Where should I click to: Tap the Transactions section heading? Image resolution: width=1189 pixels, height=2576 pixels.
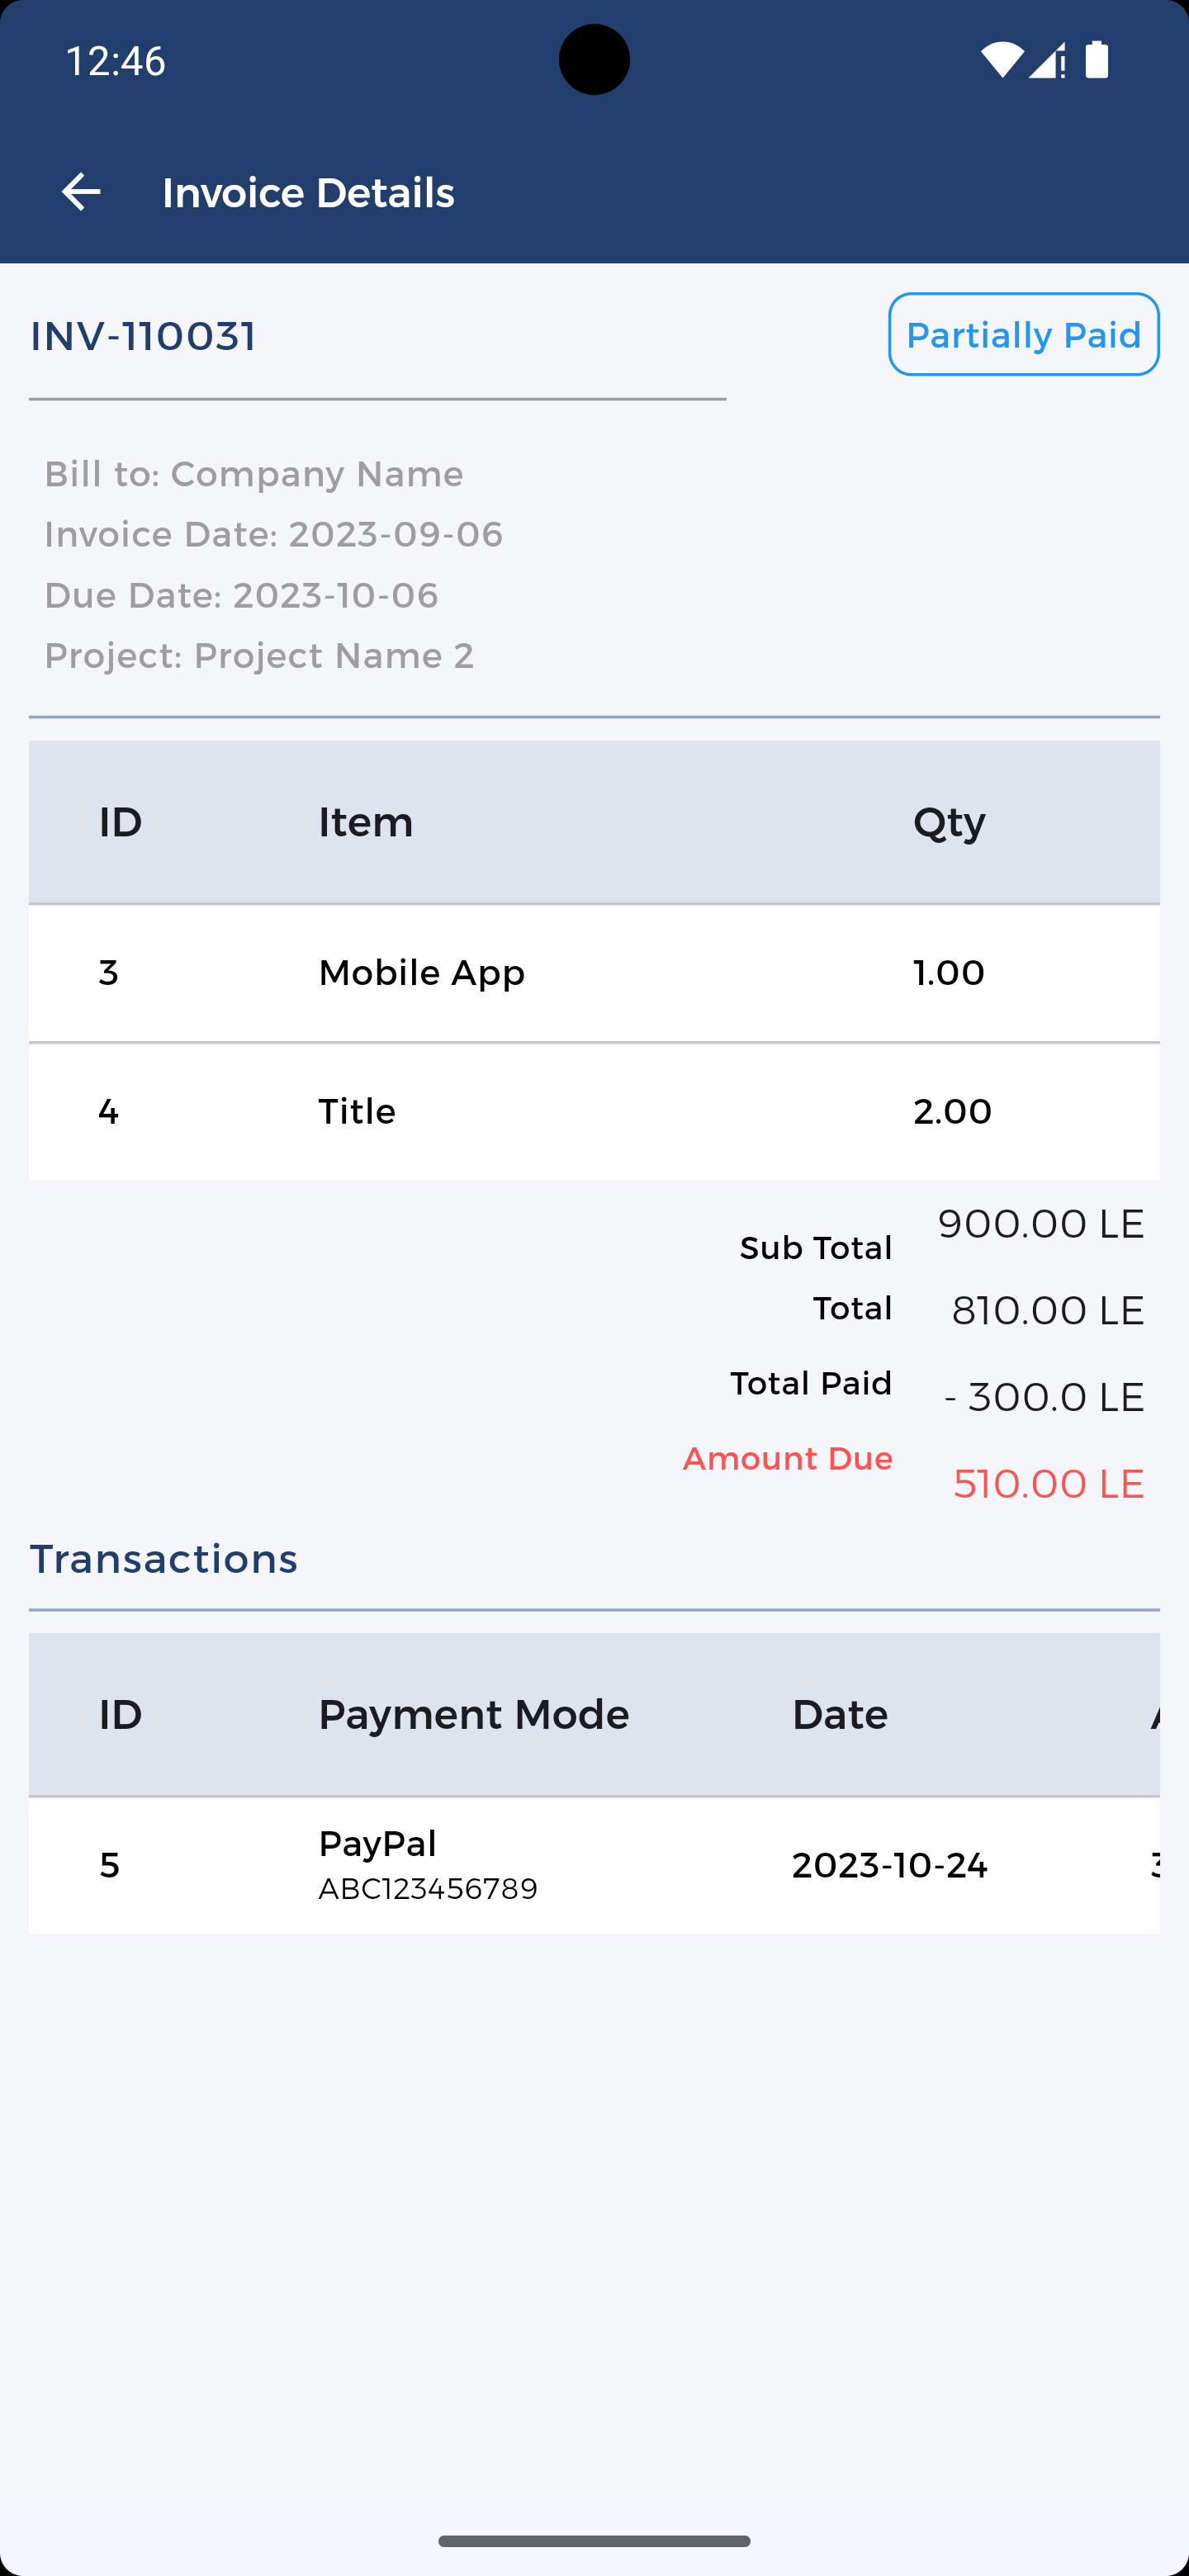pyautogui.click(x=164, y=1559)
